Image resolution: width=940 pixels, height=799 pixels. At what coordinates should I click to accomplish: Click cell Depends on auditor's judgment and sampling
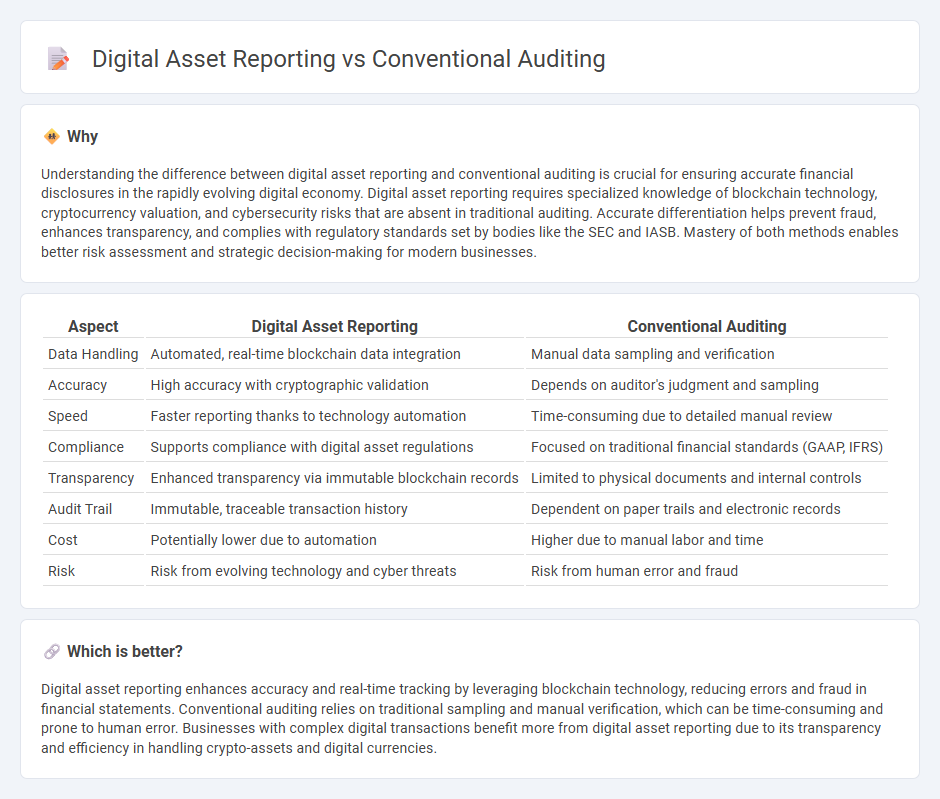[x=707, y=385]
